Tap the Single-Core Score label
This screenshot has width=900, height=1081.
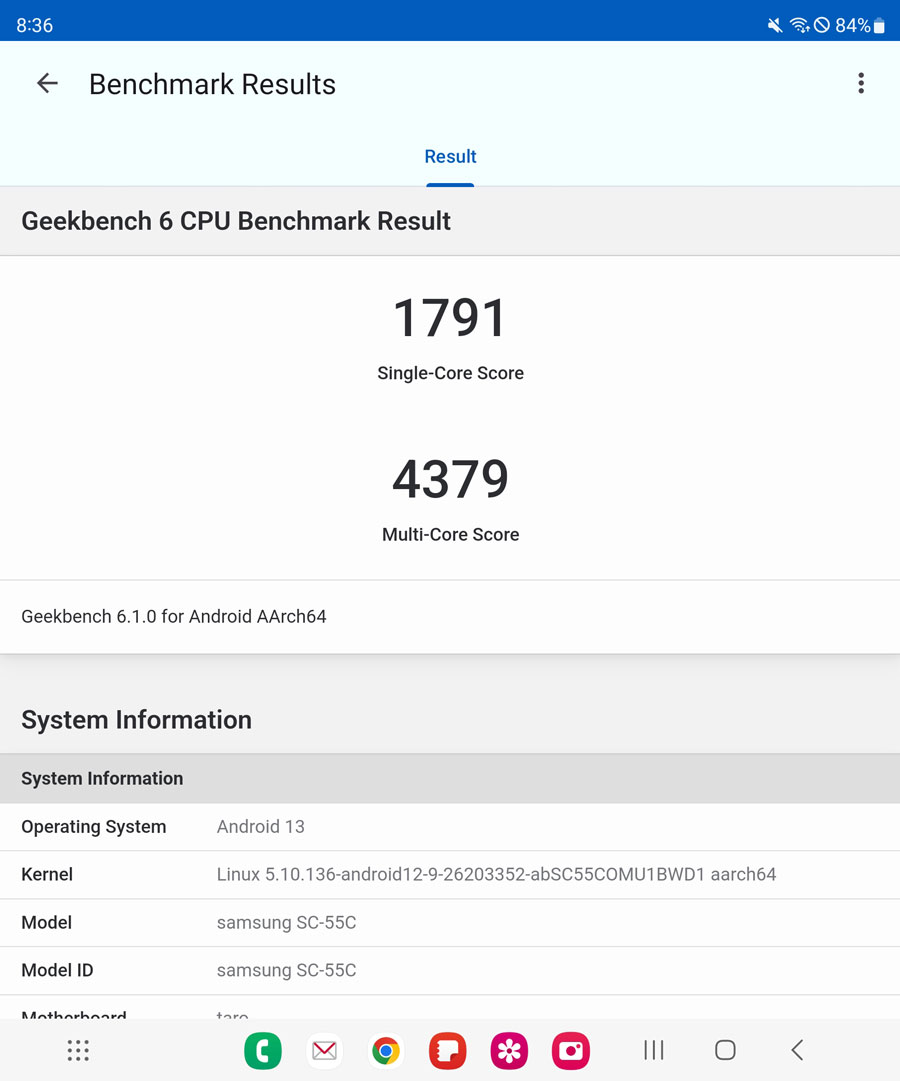[x=450, y=373]
